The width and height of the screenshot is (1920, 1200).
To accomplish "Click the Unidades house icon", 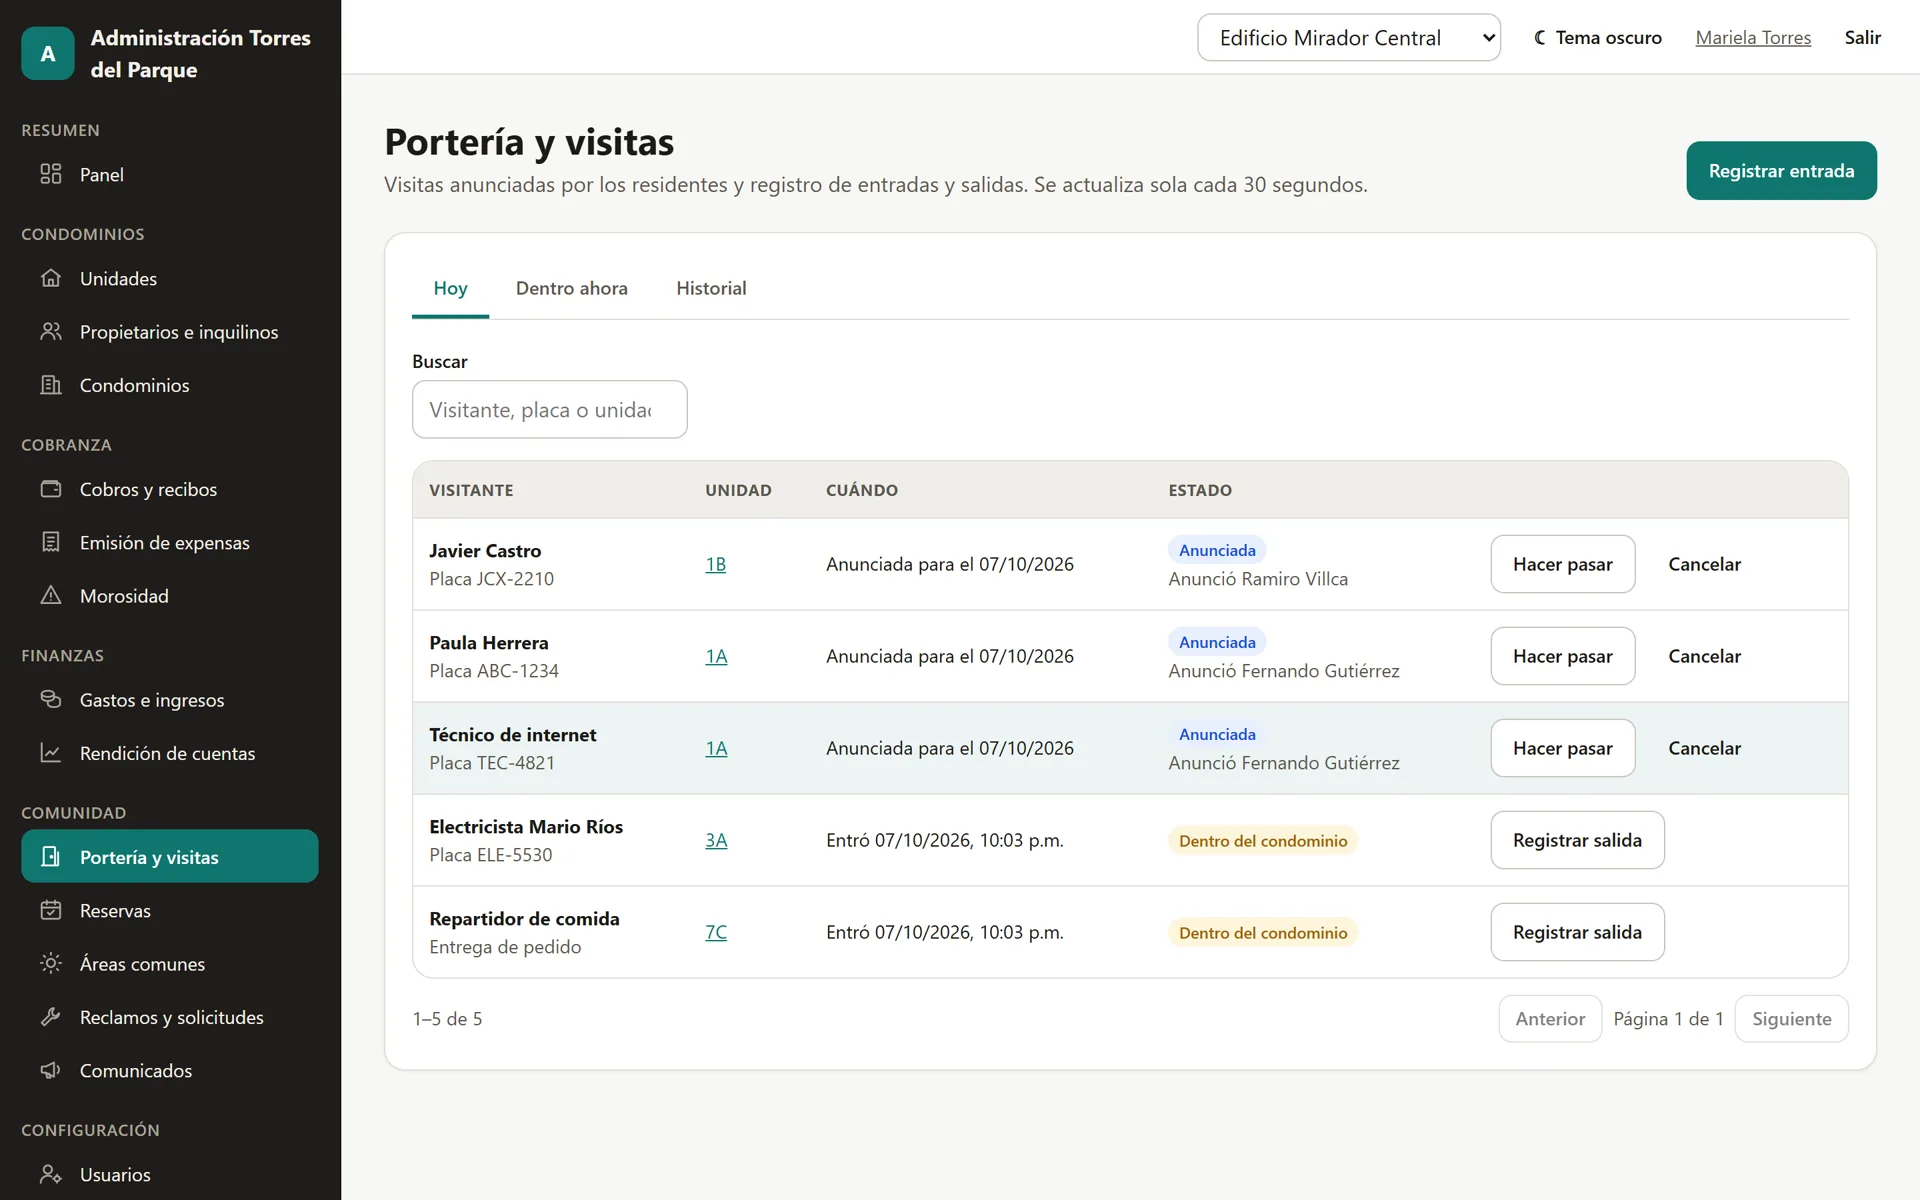I will [51, 278].
